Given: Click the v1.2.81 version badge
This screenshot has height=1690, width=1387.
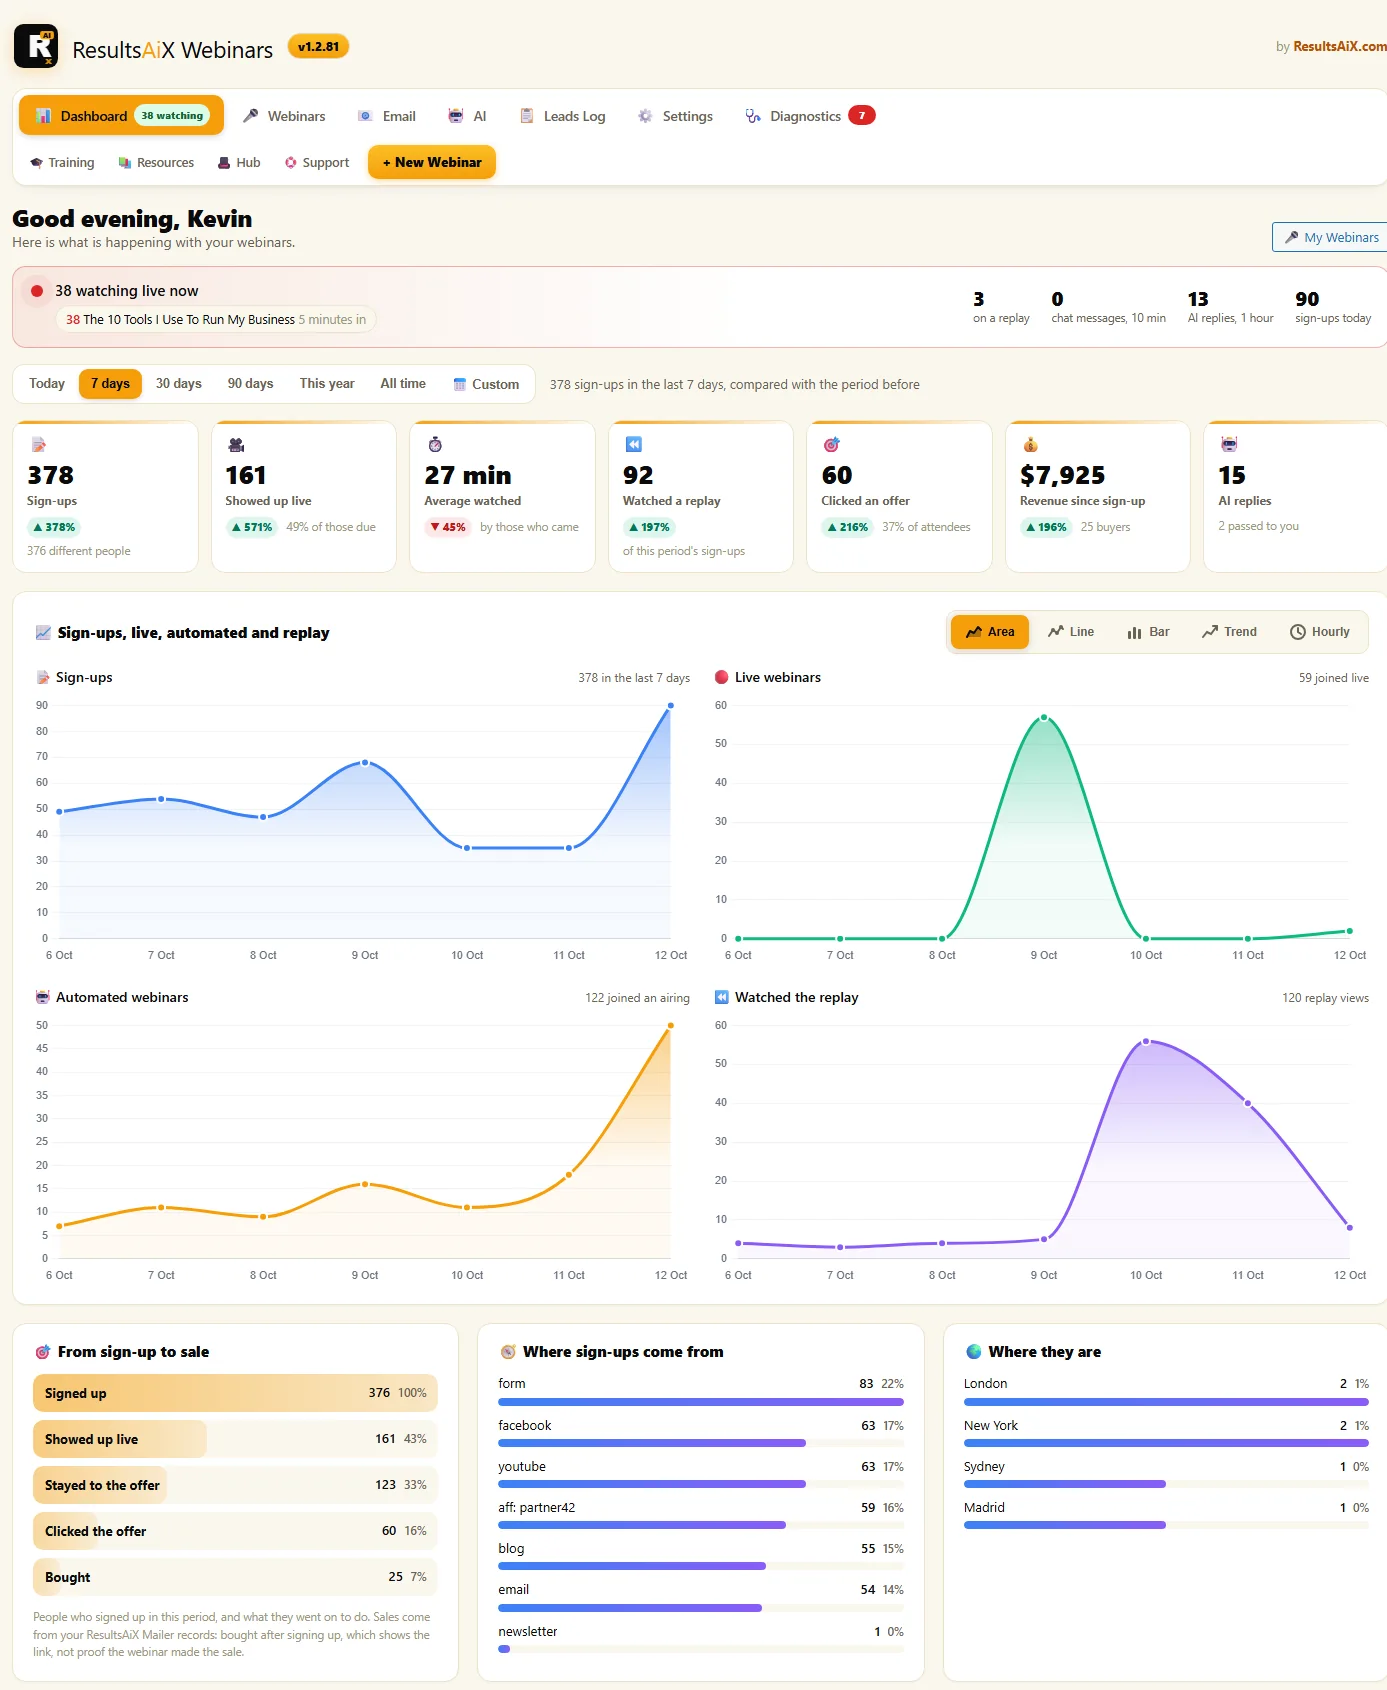Looking at the screenshot, I should pyautogui.click(x=318, y=47).
